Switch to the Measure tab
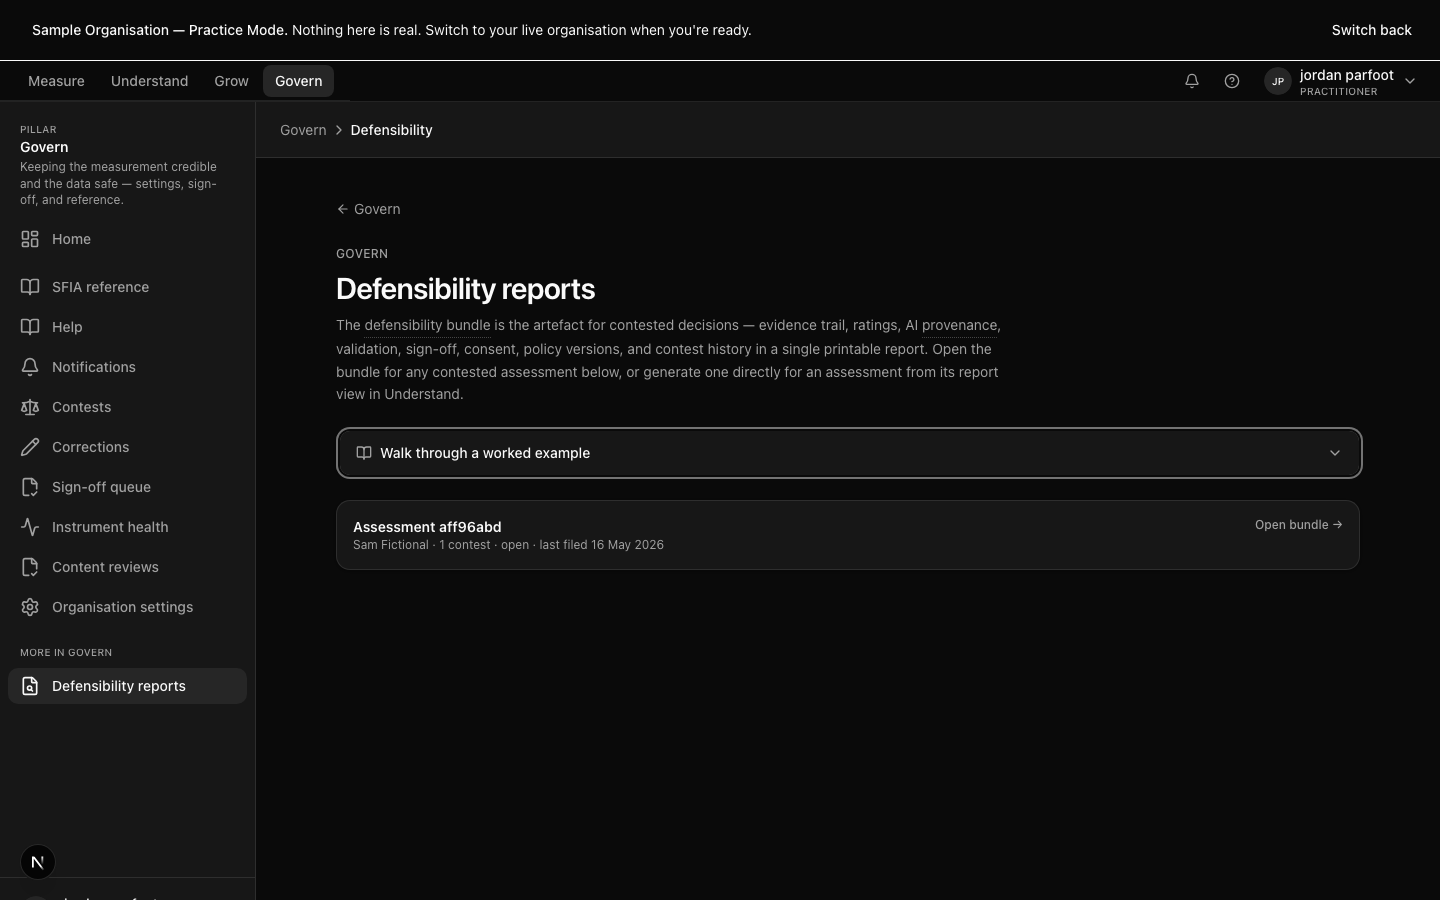This screenshot has width=1440, height=900. [x=56, y=81]
